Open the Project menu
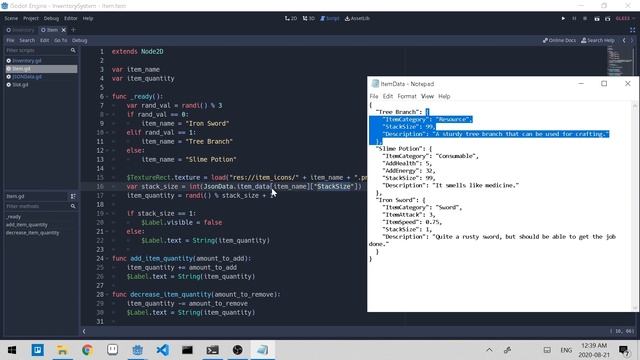This screenshot has height=360, width=640. [x=31, y=18]
